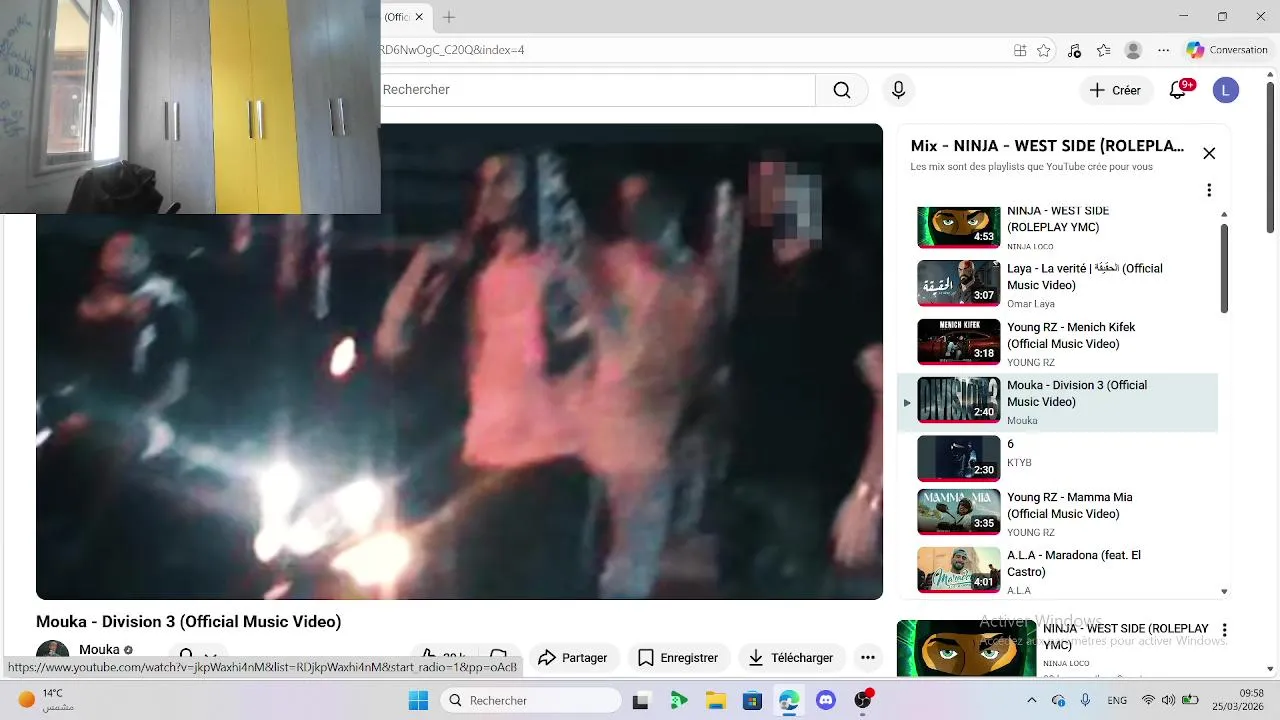Screen dimensions: 1280x720
Task: Select the currently playing 'Mouka - Division 3' playlist item
Action: coord(1058,402)
